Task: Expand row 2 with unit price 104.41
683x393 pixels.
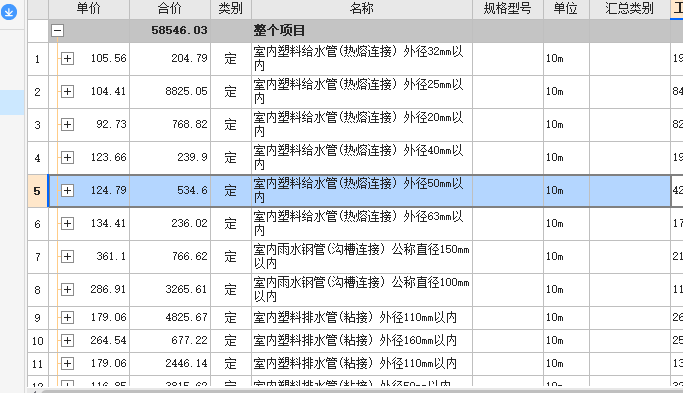Action: [67, 91]
